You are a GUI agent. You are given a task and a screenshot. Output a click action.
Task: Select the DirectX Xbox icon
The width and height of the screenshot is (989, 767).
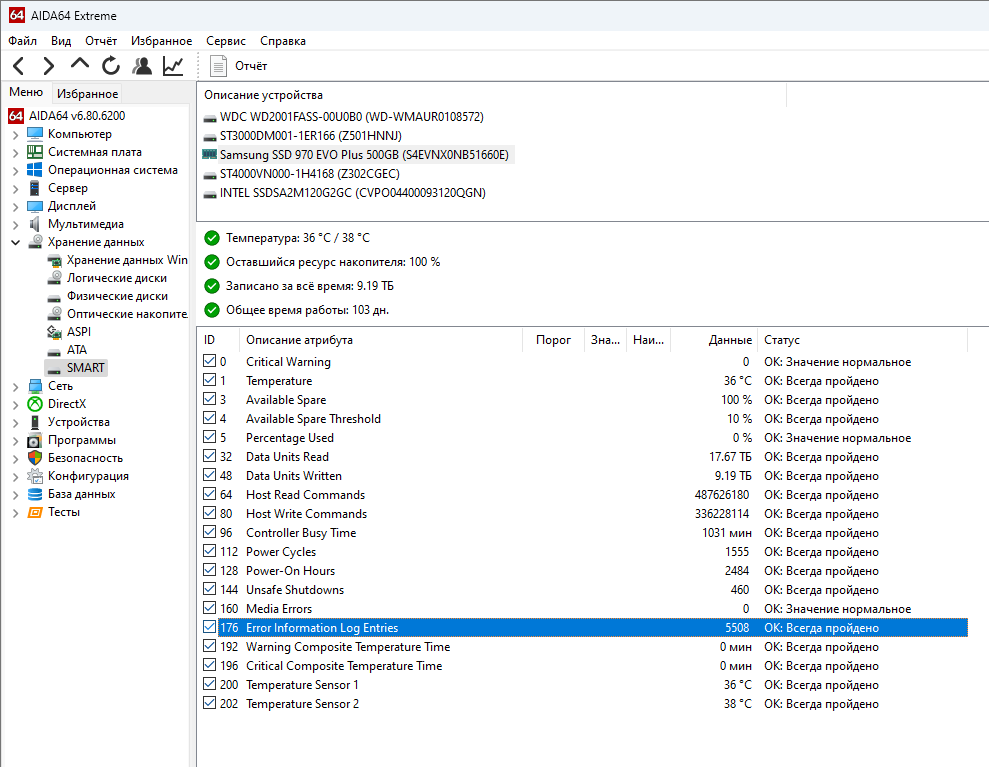click(x=35, y=404)
